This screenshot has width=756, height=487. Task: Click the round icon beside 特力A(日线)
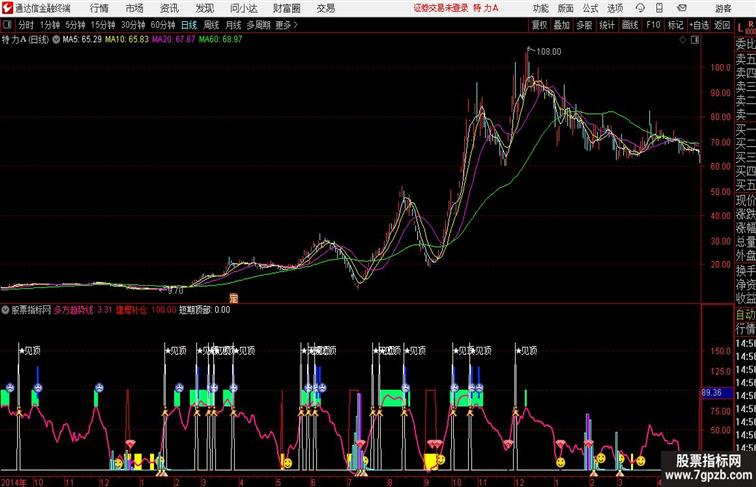tap(56, 40)
